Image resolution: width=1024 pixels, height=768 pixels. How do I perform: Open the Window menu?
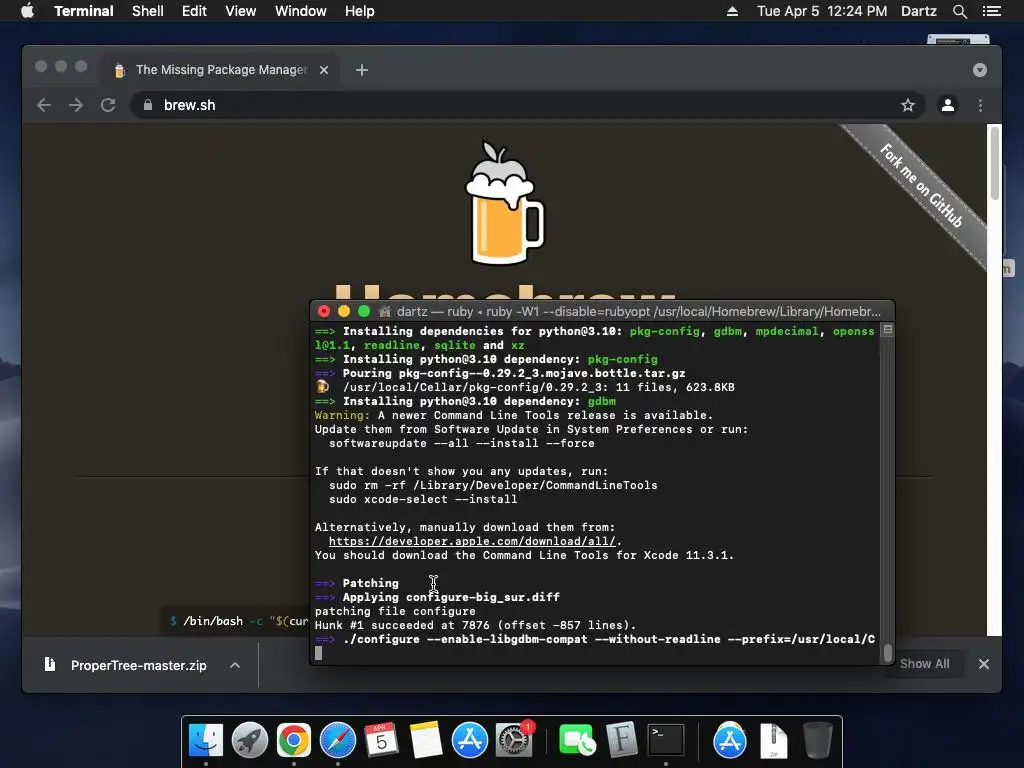(300, 11)
